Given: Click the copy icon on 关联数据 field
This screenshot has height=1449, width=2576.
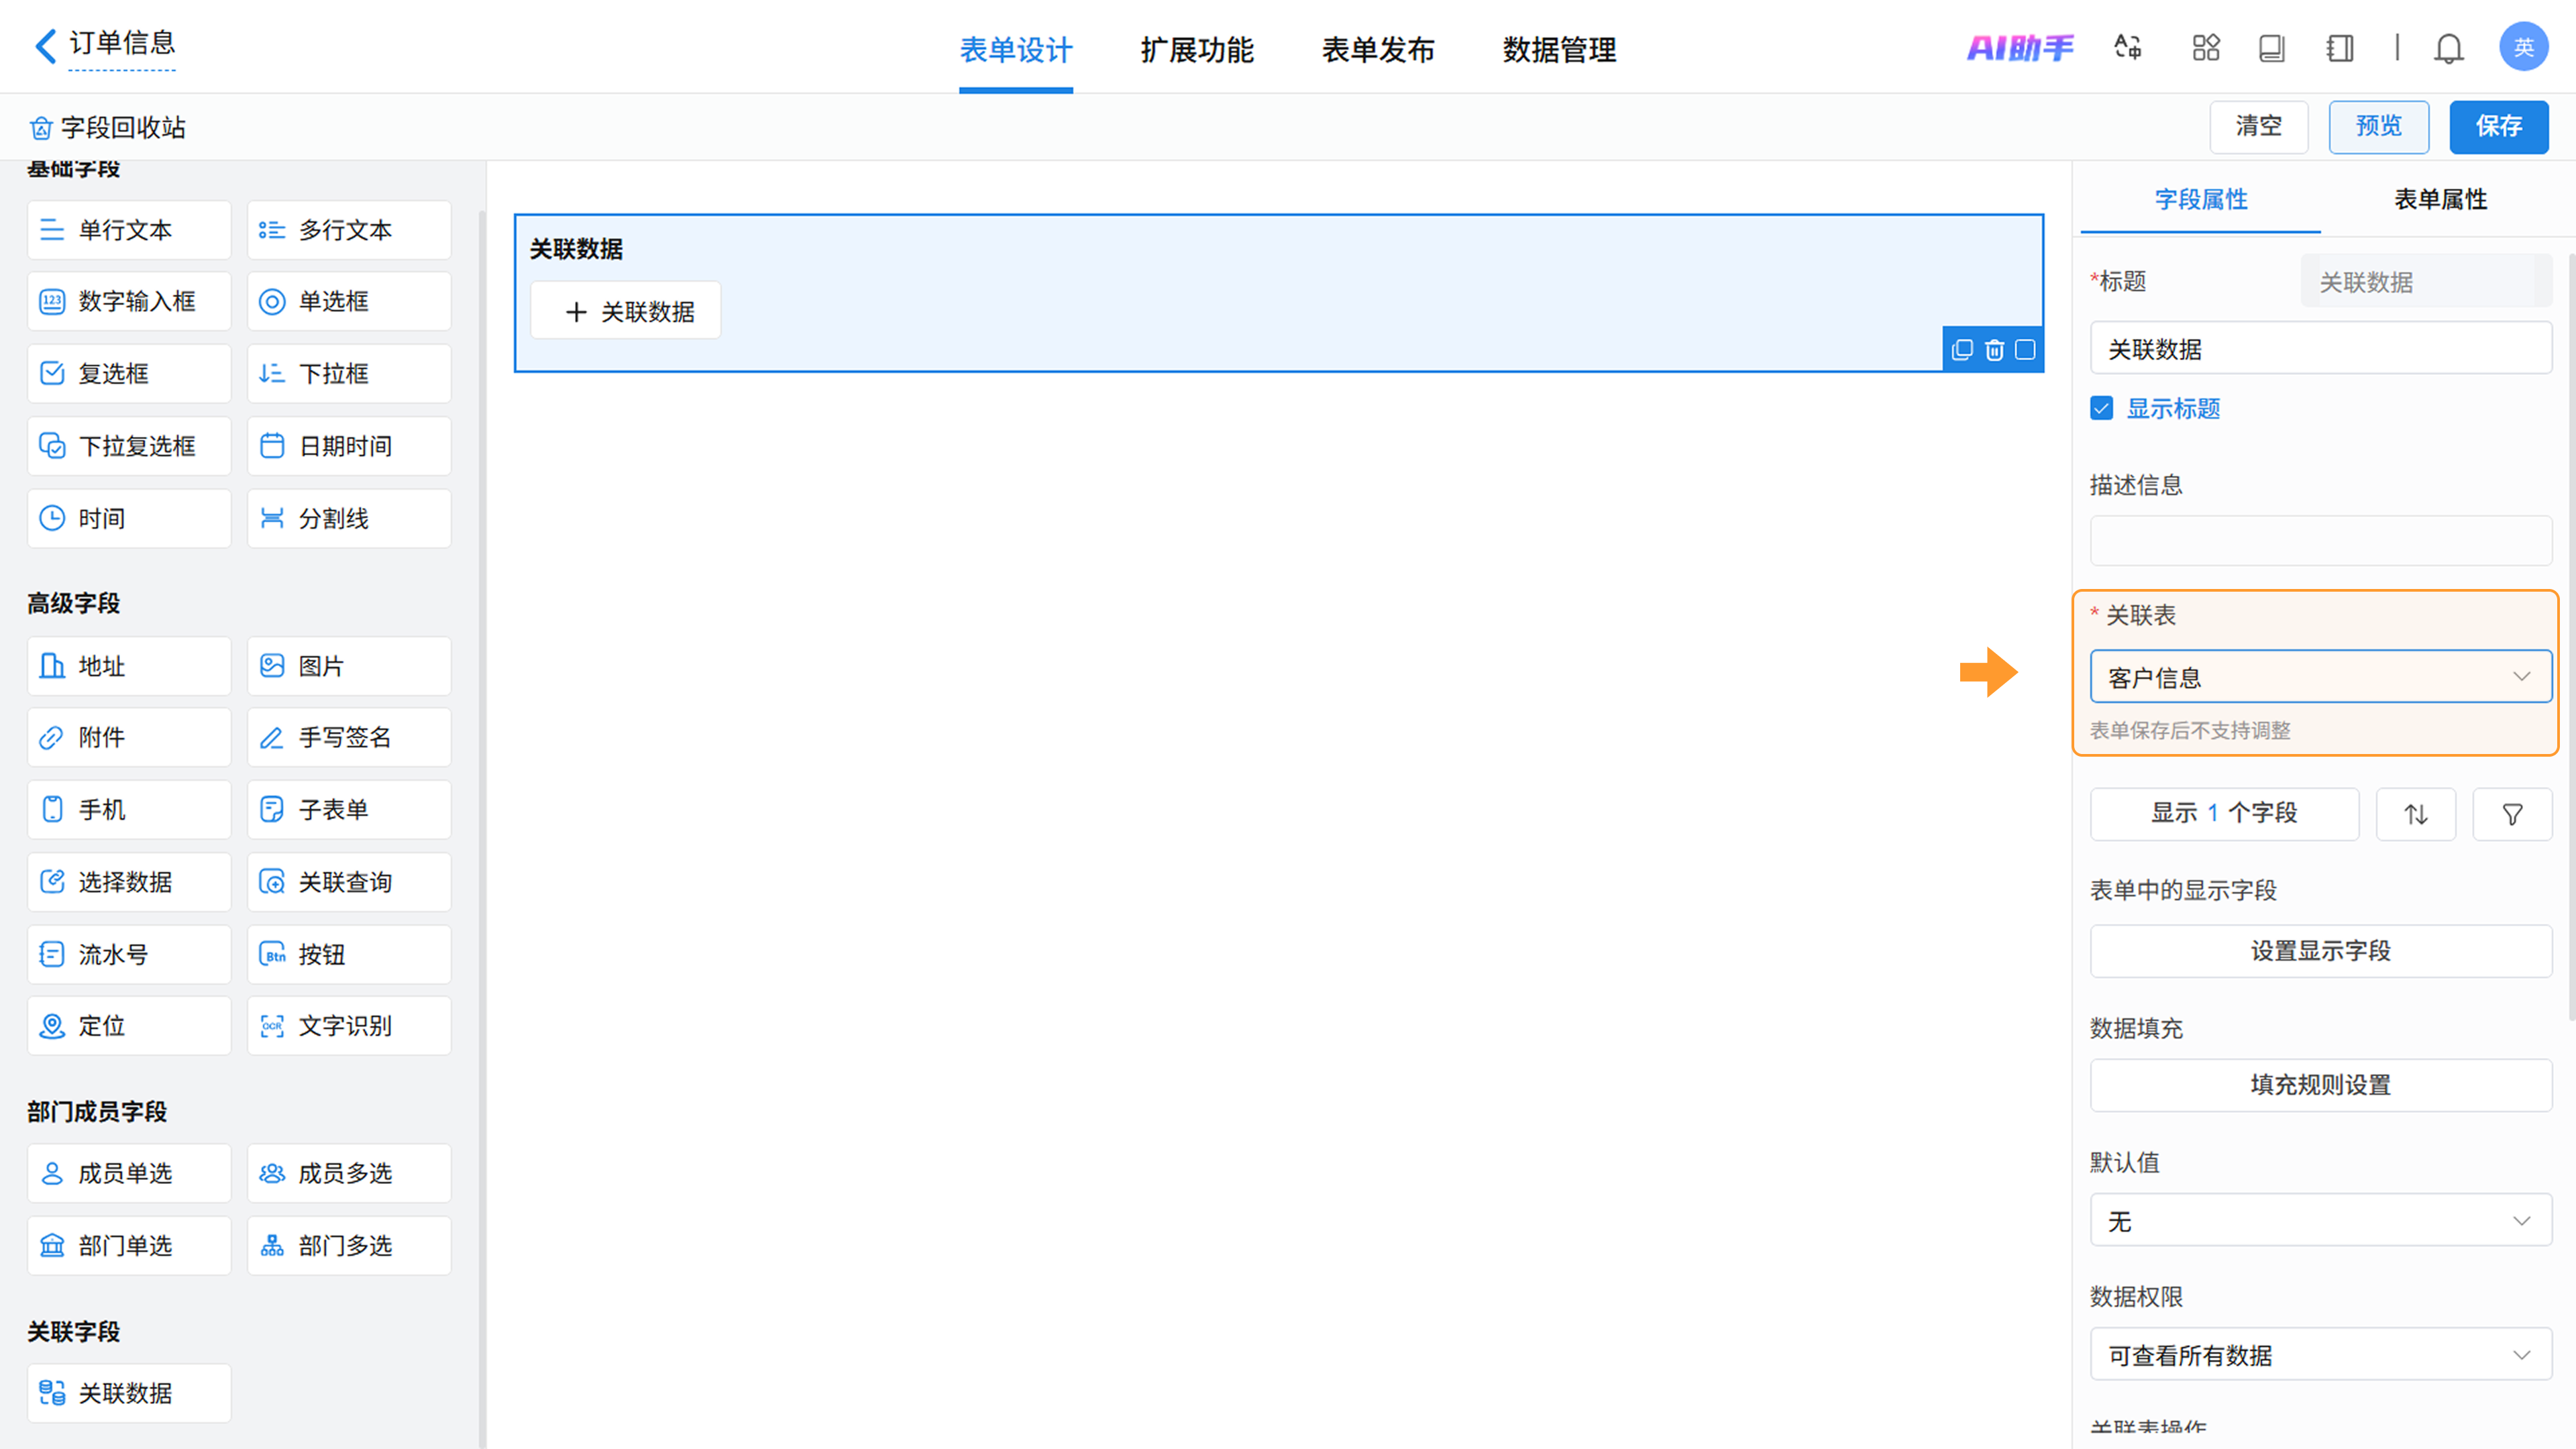Looking at the screenshot, I should tap(1962, 350).
